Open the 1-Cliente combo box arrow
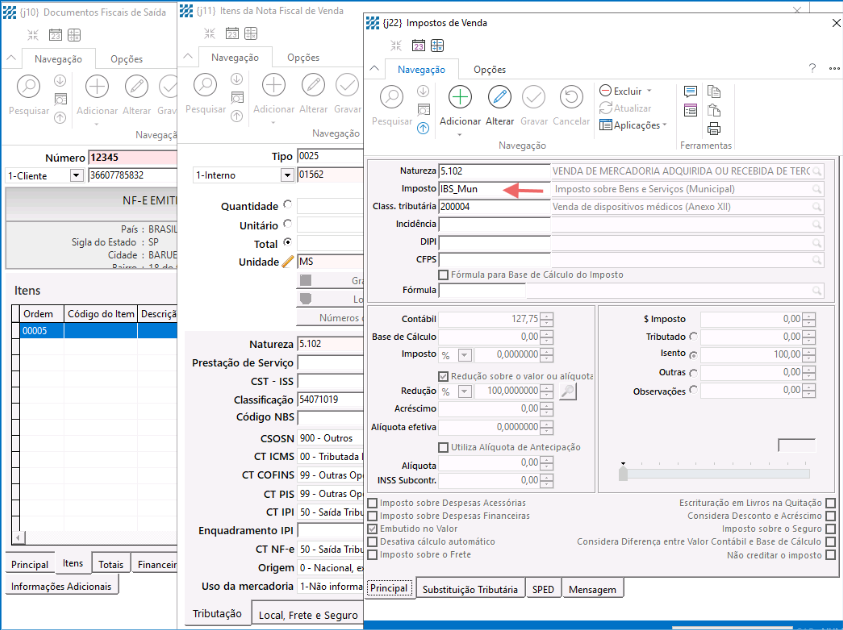 pyautogui.click(x=76, y=175)
